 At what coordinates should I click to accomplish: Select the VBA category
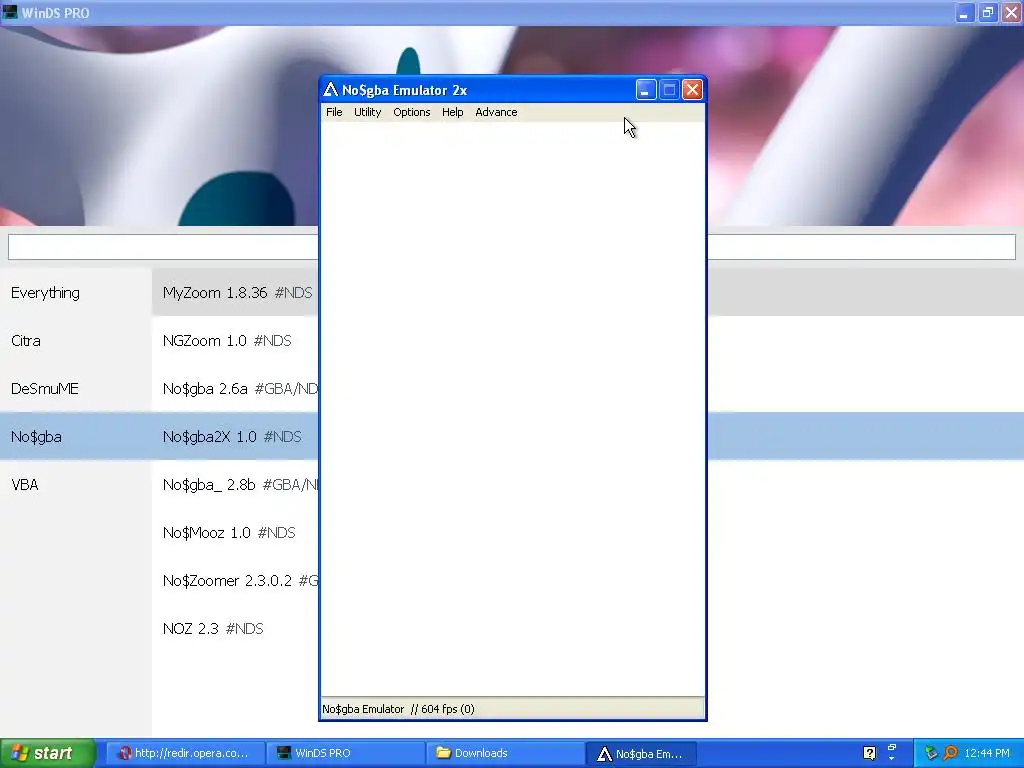(x=76, y=485)
